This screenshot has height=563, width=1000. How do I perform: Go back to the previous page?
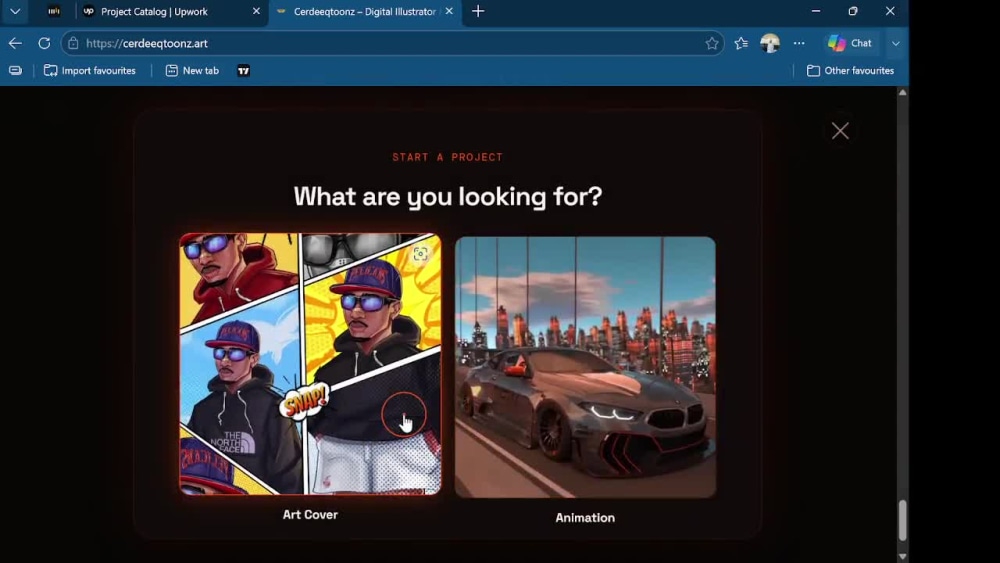point(15,43)
